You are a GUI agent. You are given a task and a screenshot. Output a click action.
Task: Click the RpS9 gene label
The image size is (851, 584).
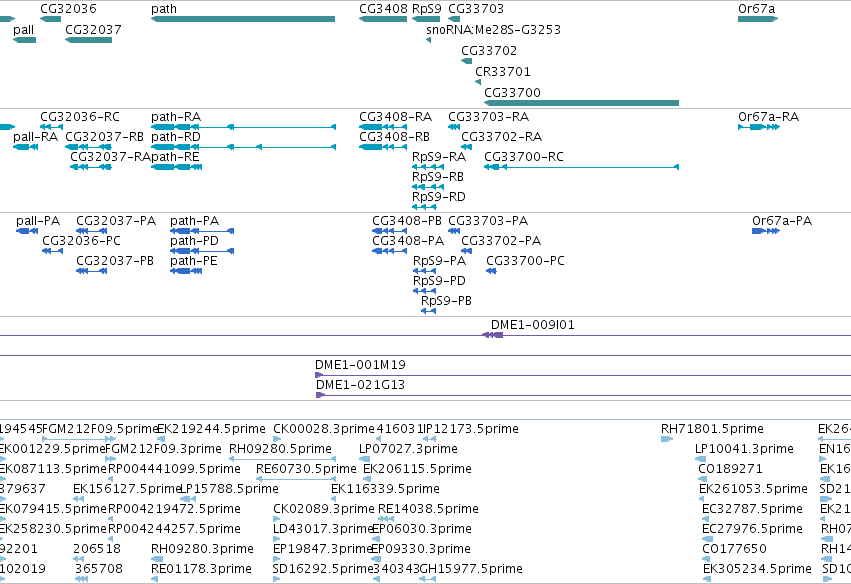(427, 9)
